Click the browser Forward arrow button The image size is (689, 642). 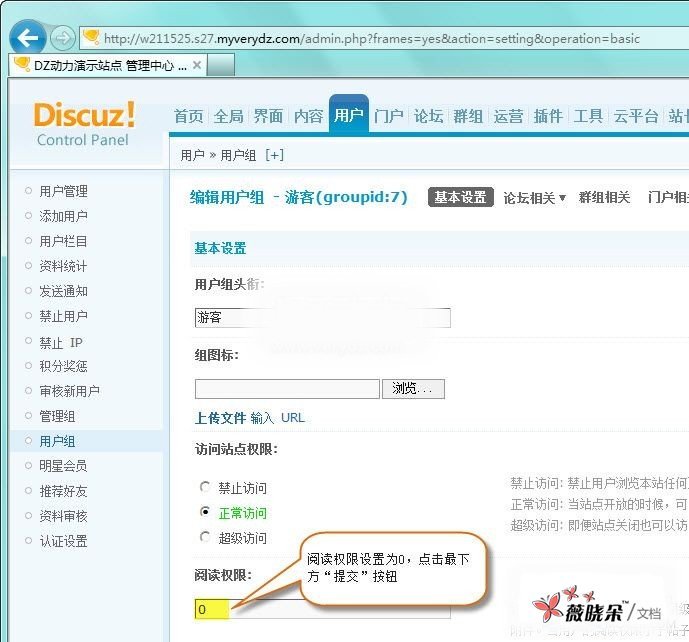pos(62,38)
